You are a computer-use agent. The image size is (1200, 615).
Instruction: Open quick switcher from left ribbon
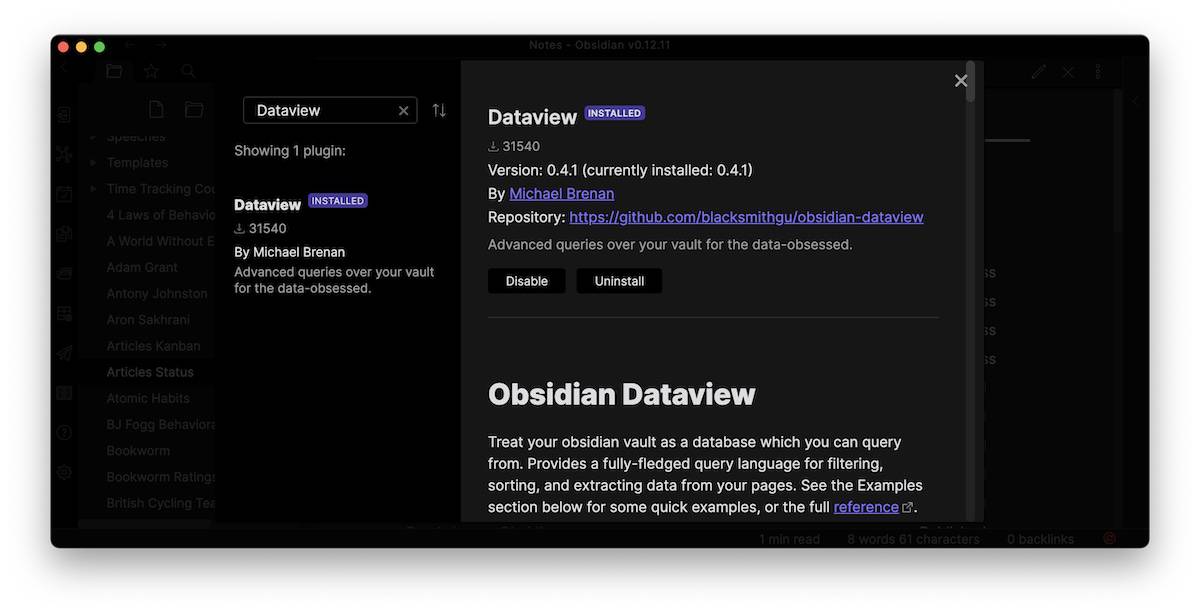[x=64, y=115]
